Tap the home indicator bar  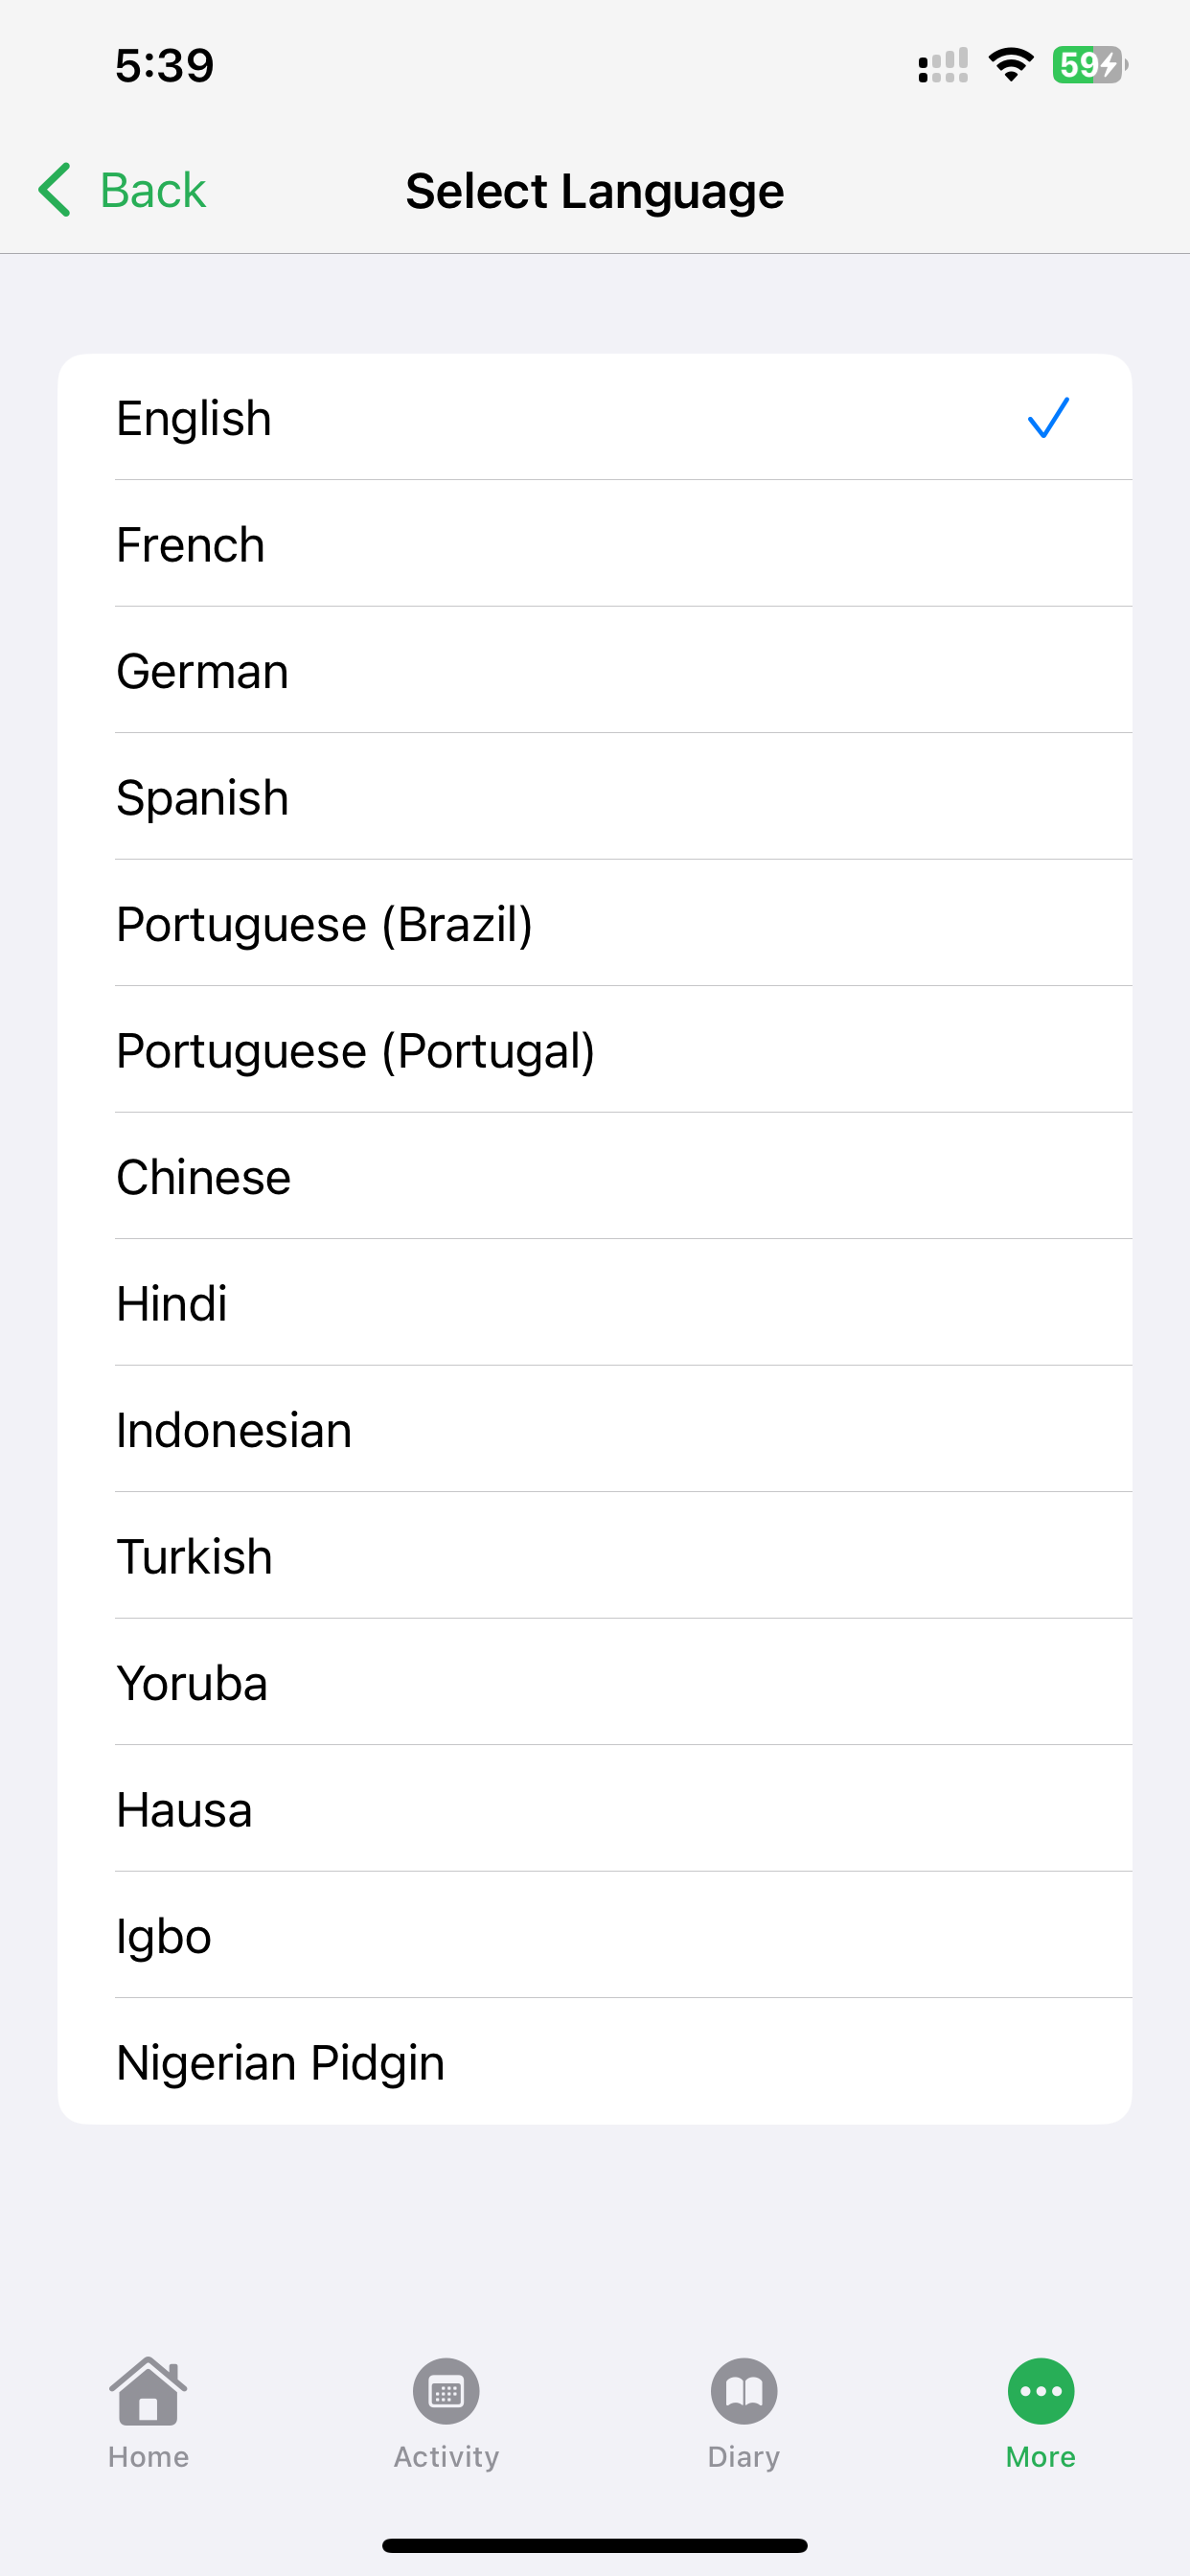594,2545
